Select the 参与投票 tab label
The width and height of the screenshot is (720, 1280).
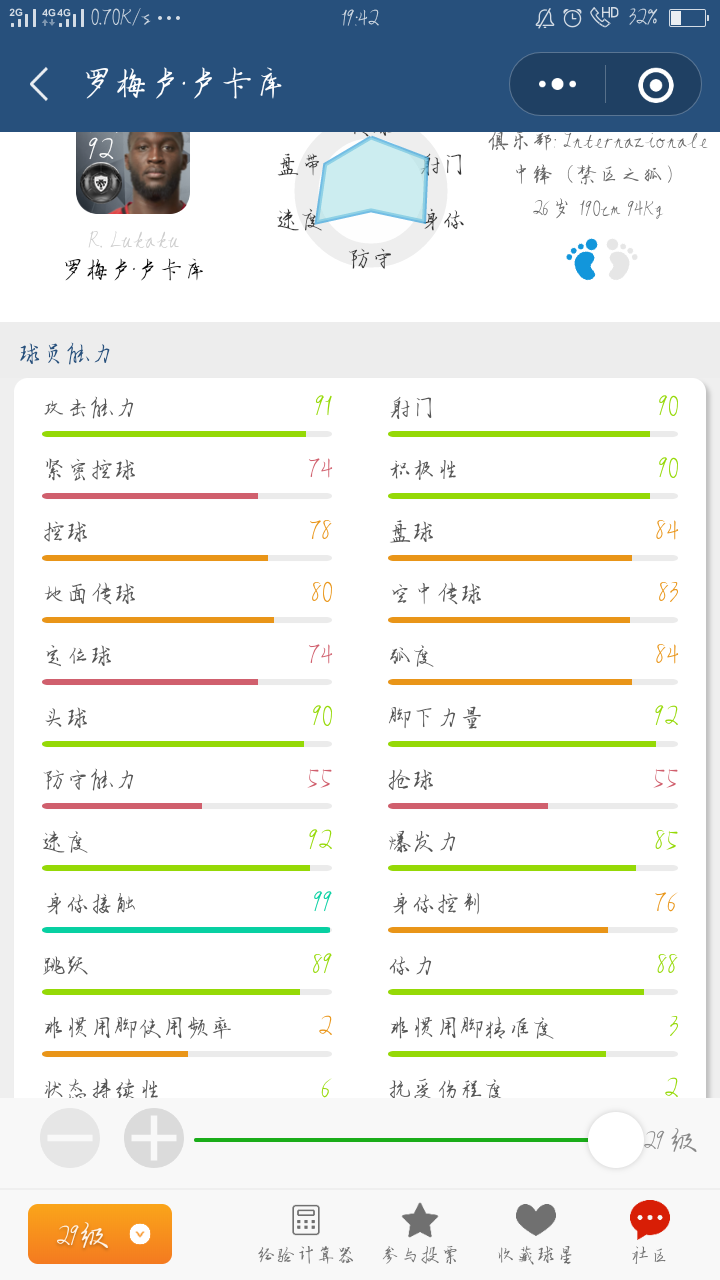[420, 1255]
